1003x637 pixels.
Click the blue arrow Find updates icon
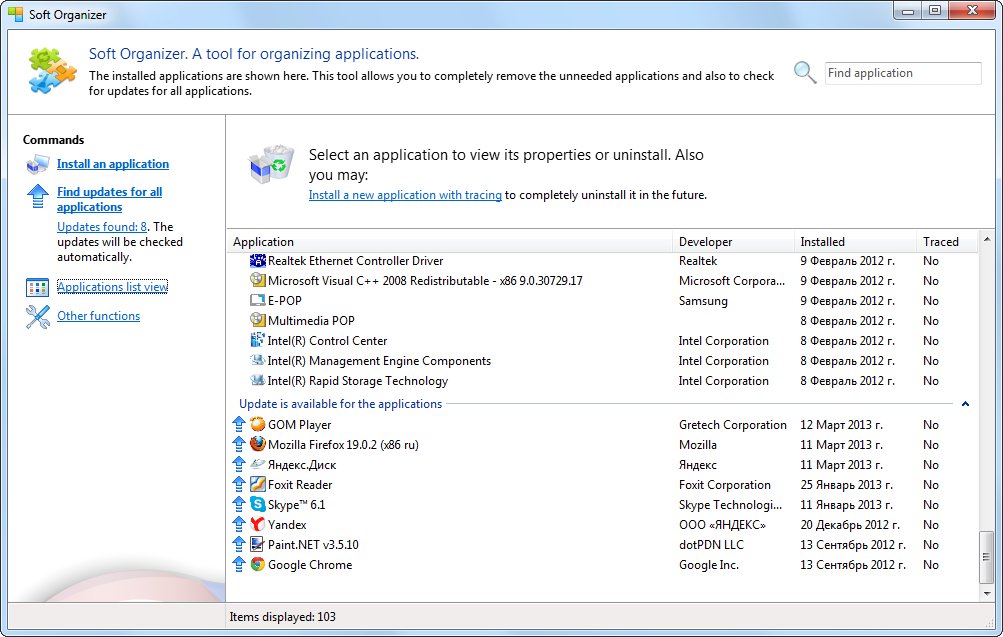[x=38, y=196]
